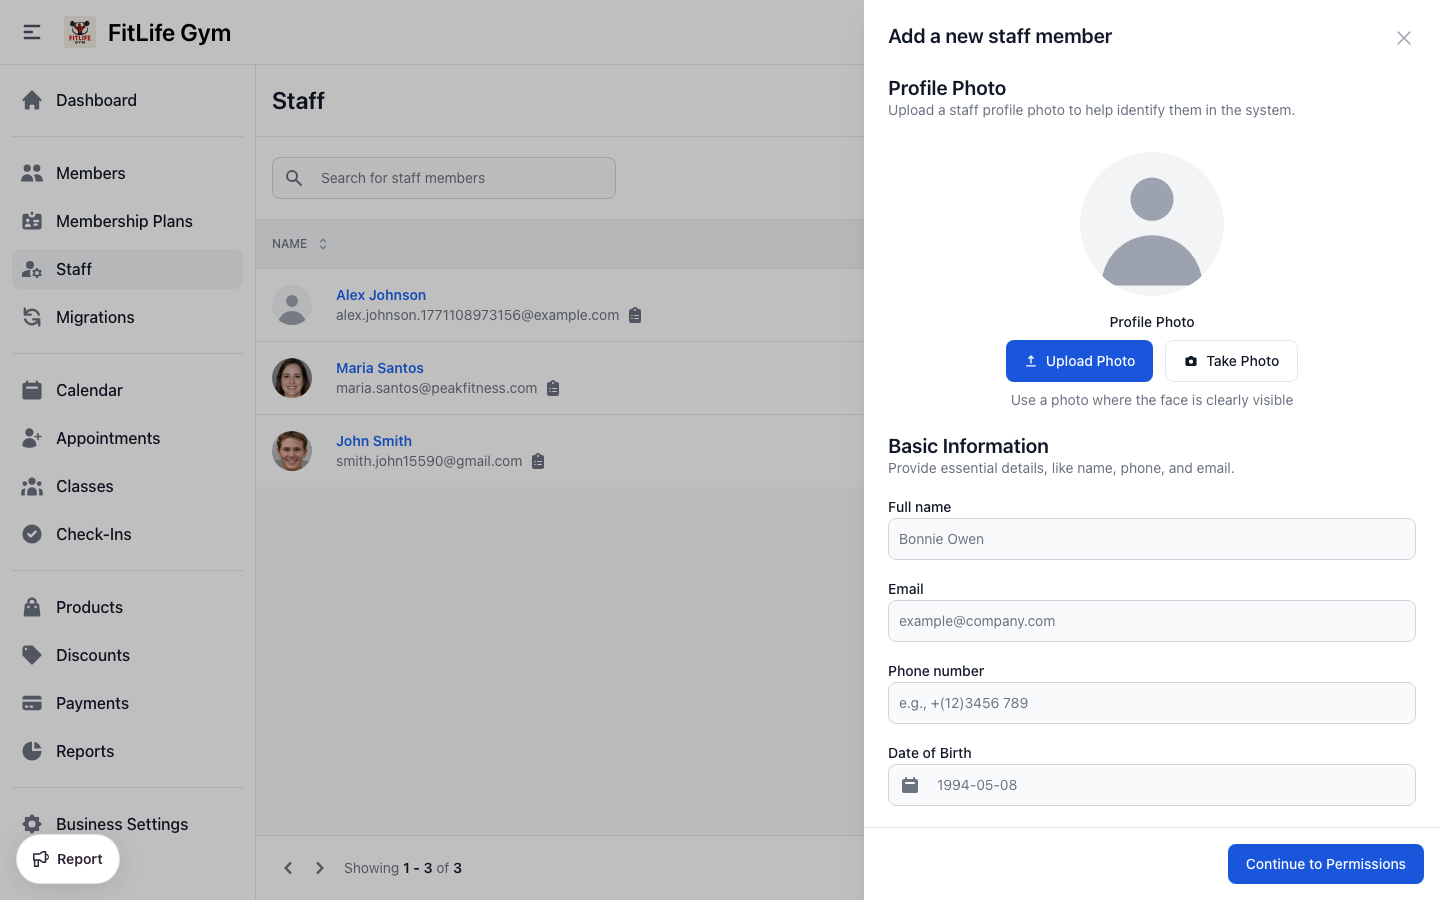Open the date picker for Date of Birth

(x=909, y=785)
